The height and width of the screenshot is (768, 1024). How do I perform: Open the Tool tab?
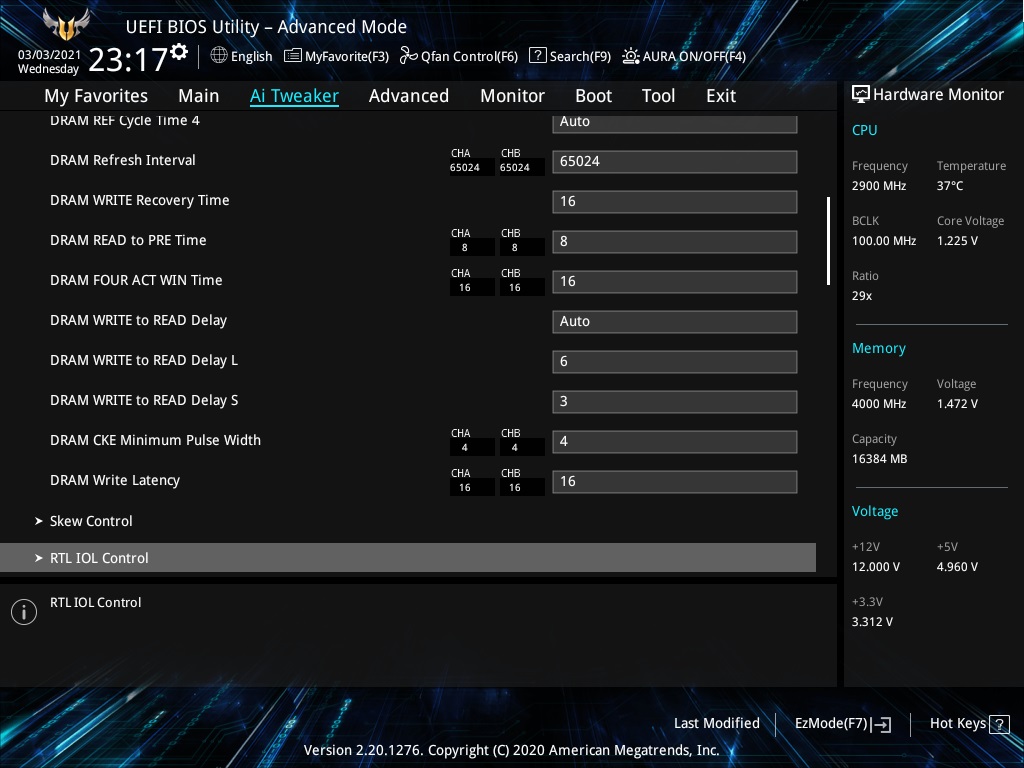point(658,96)
